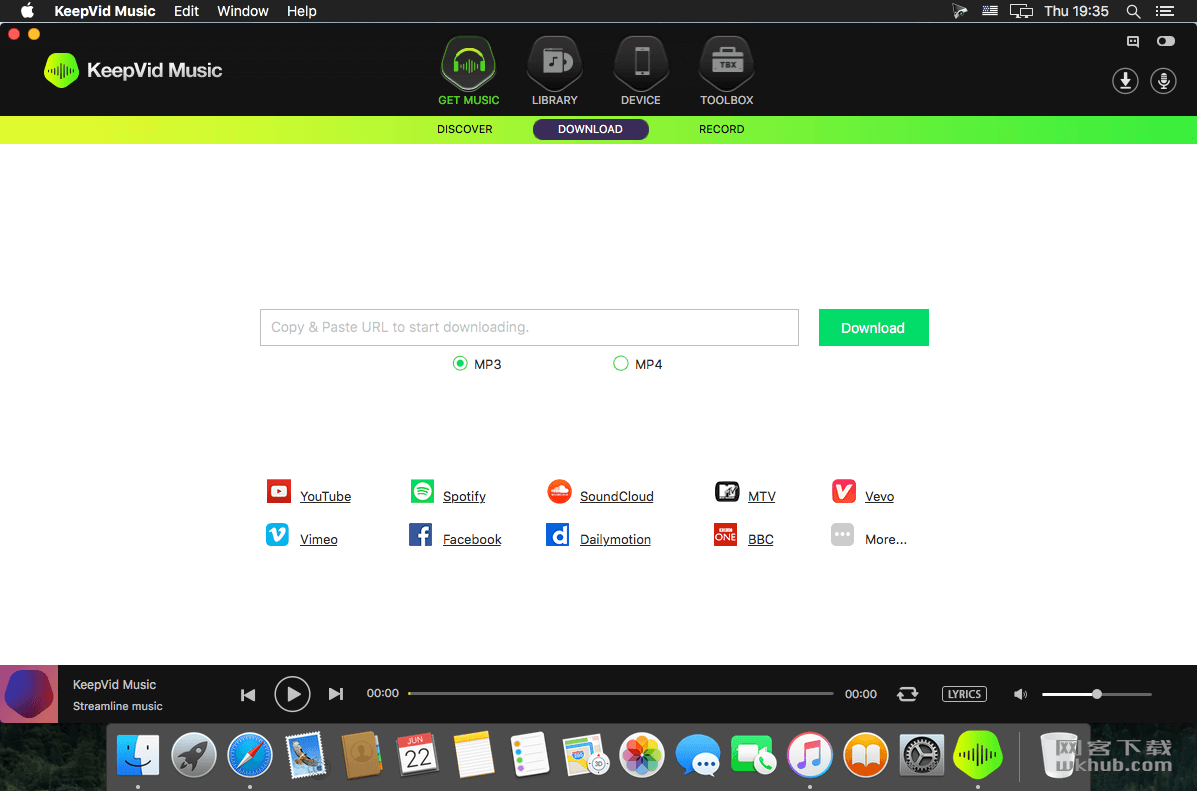1197x791 pixels.
Task: Open the Toolbox section
Action: [727, 71]
